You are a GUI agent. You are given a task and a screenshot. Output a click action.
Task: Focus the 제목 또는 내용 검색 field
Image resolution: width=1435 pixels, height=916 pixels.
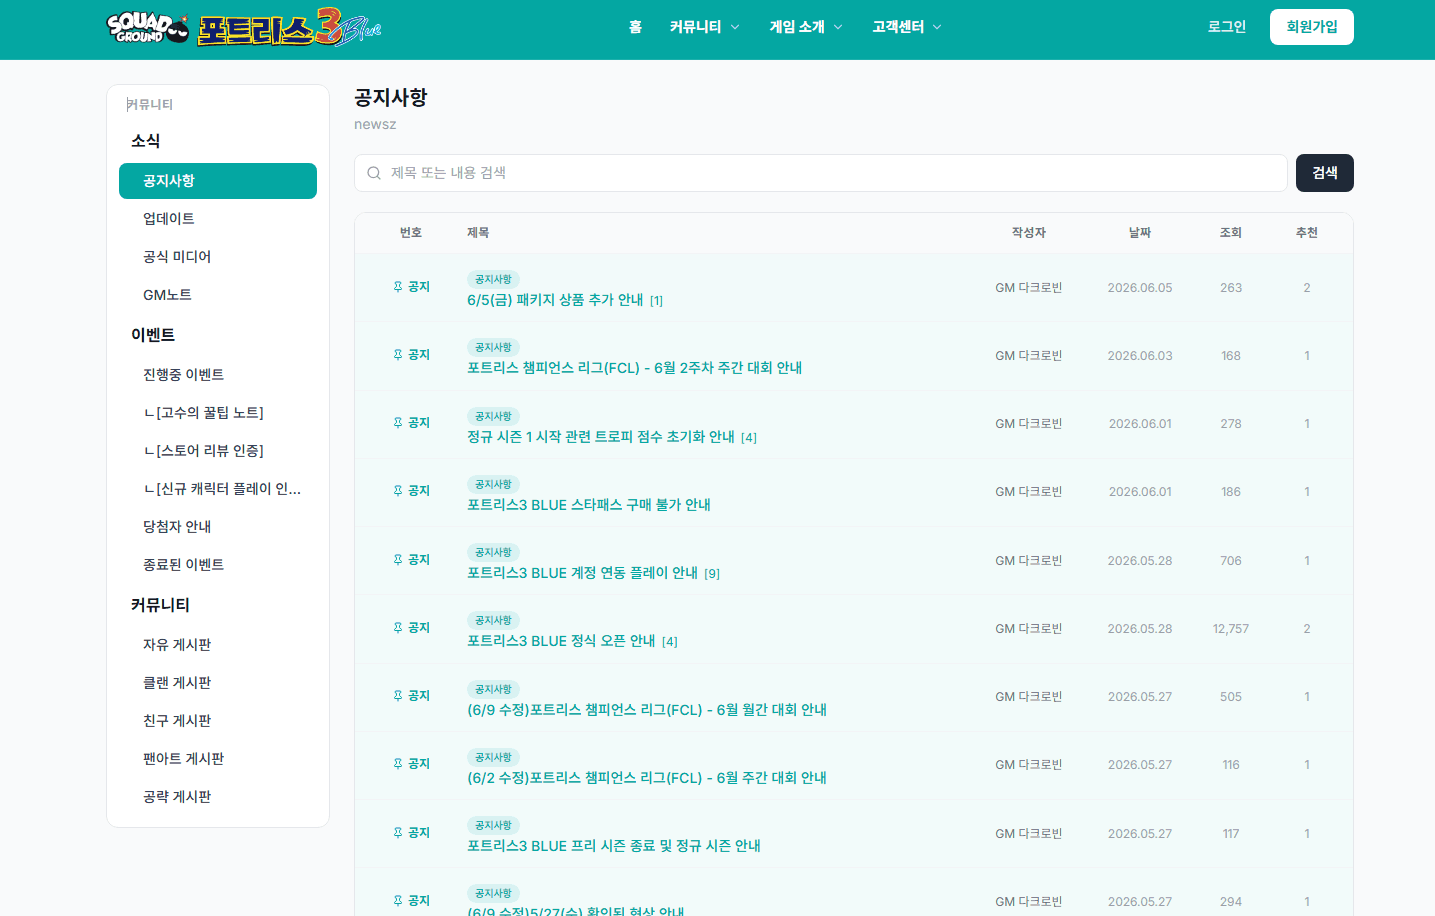[x=820, y=173]
